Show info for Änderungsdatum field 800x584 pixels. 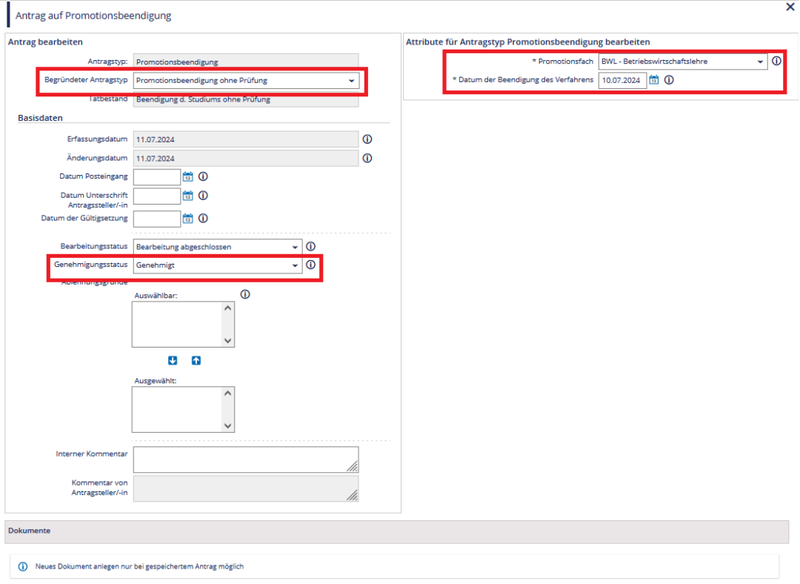tap(367, 158)
